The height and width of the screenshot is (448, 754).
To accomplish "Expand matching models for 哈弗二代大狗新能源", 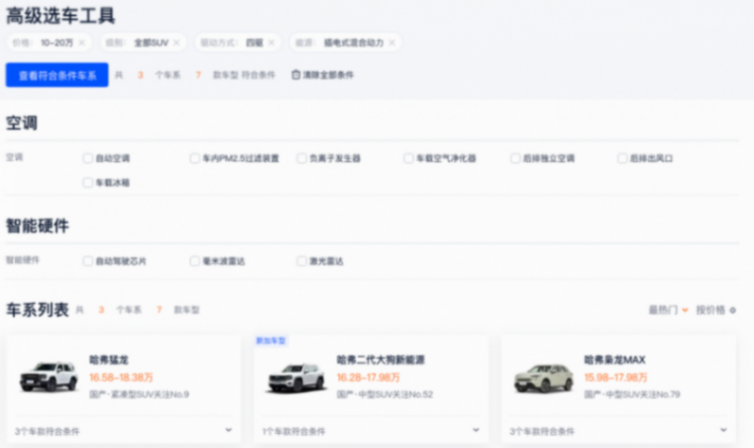I will point(477,430).
